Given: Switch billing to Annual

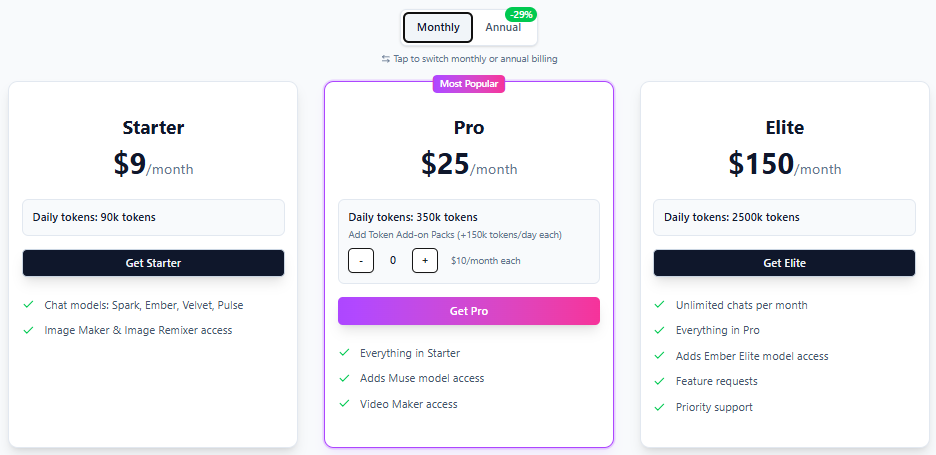Looking at the screenshot, I should pyautogui.click(x=503, y=27).
